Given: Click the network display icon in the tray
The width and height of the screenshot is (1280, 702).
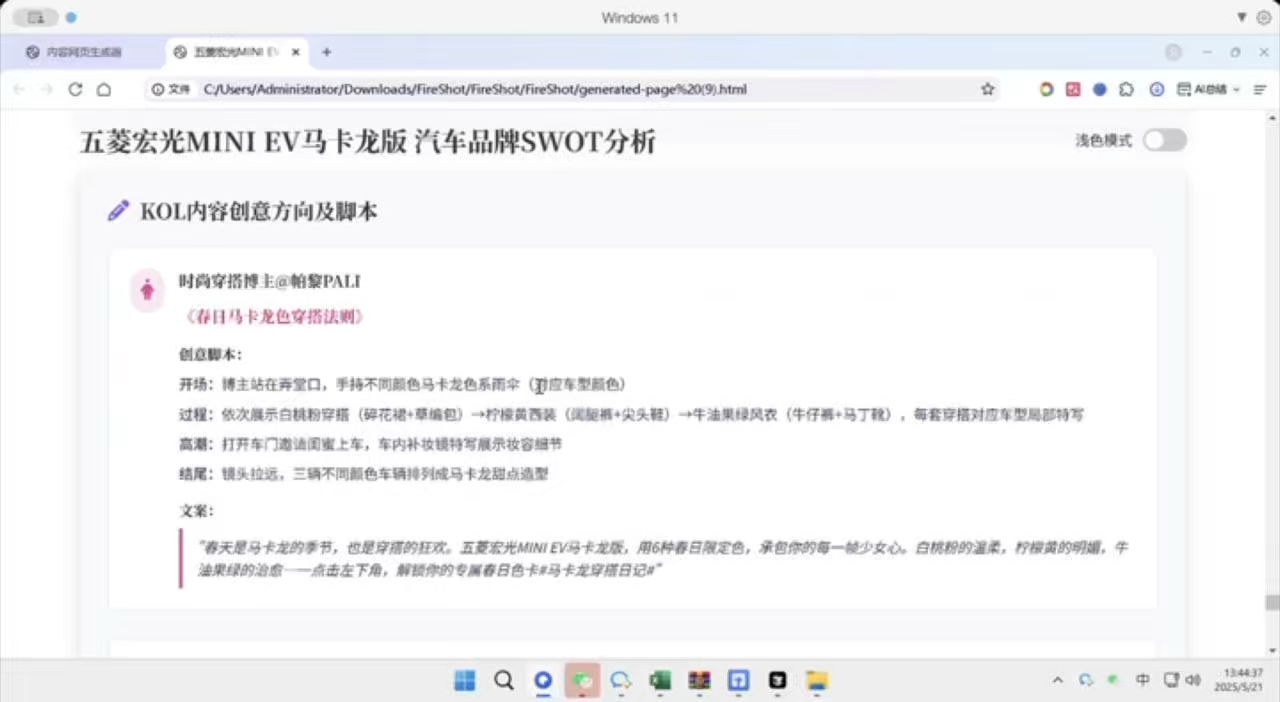Looking at the screenshot, I should click(x=1171, y=680).
